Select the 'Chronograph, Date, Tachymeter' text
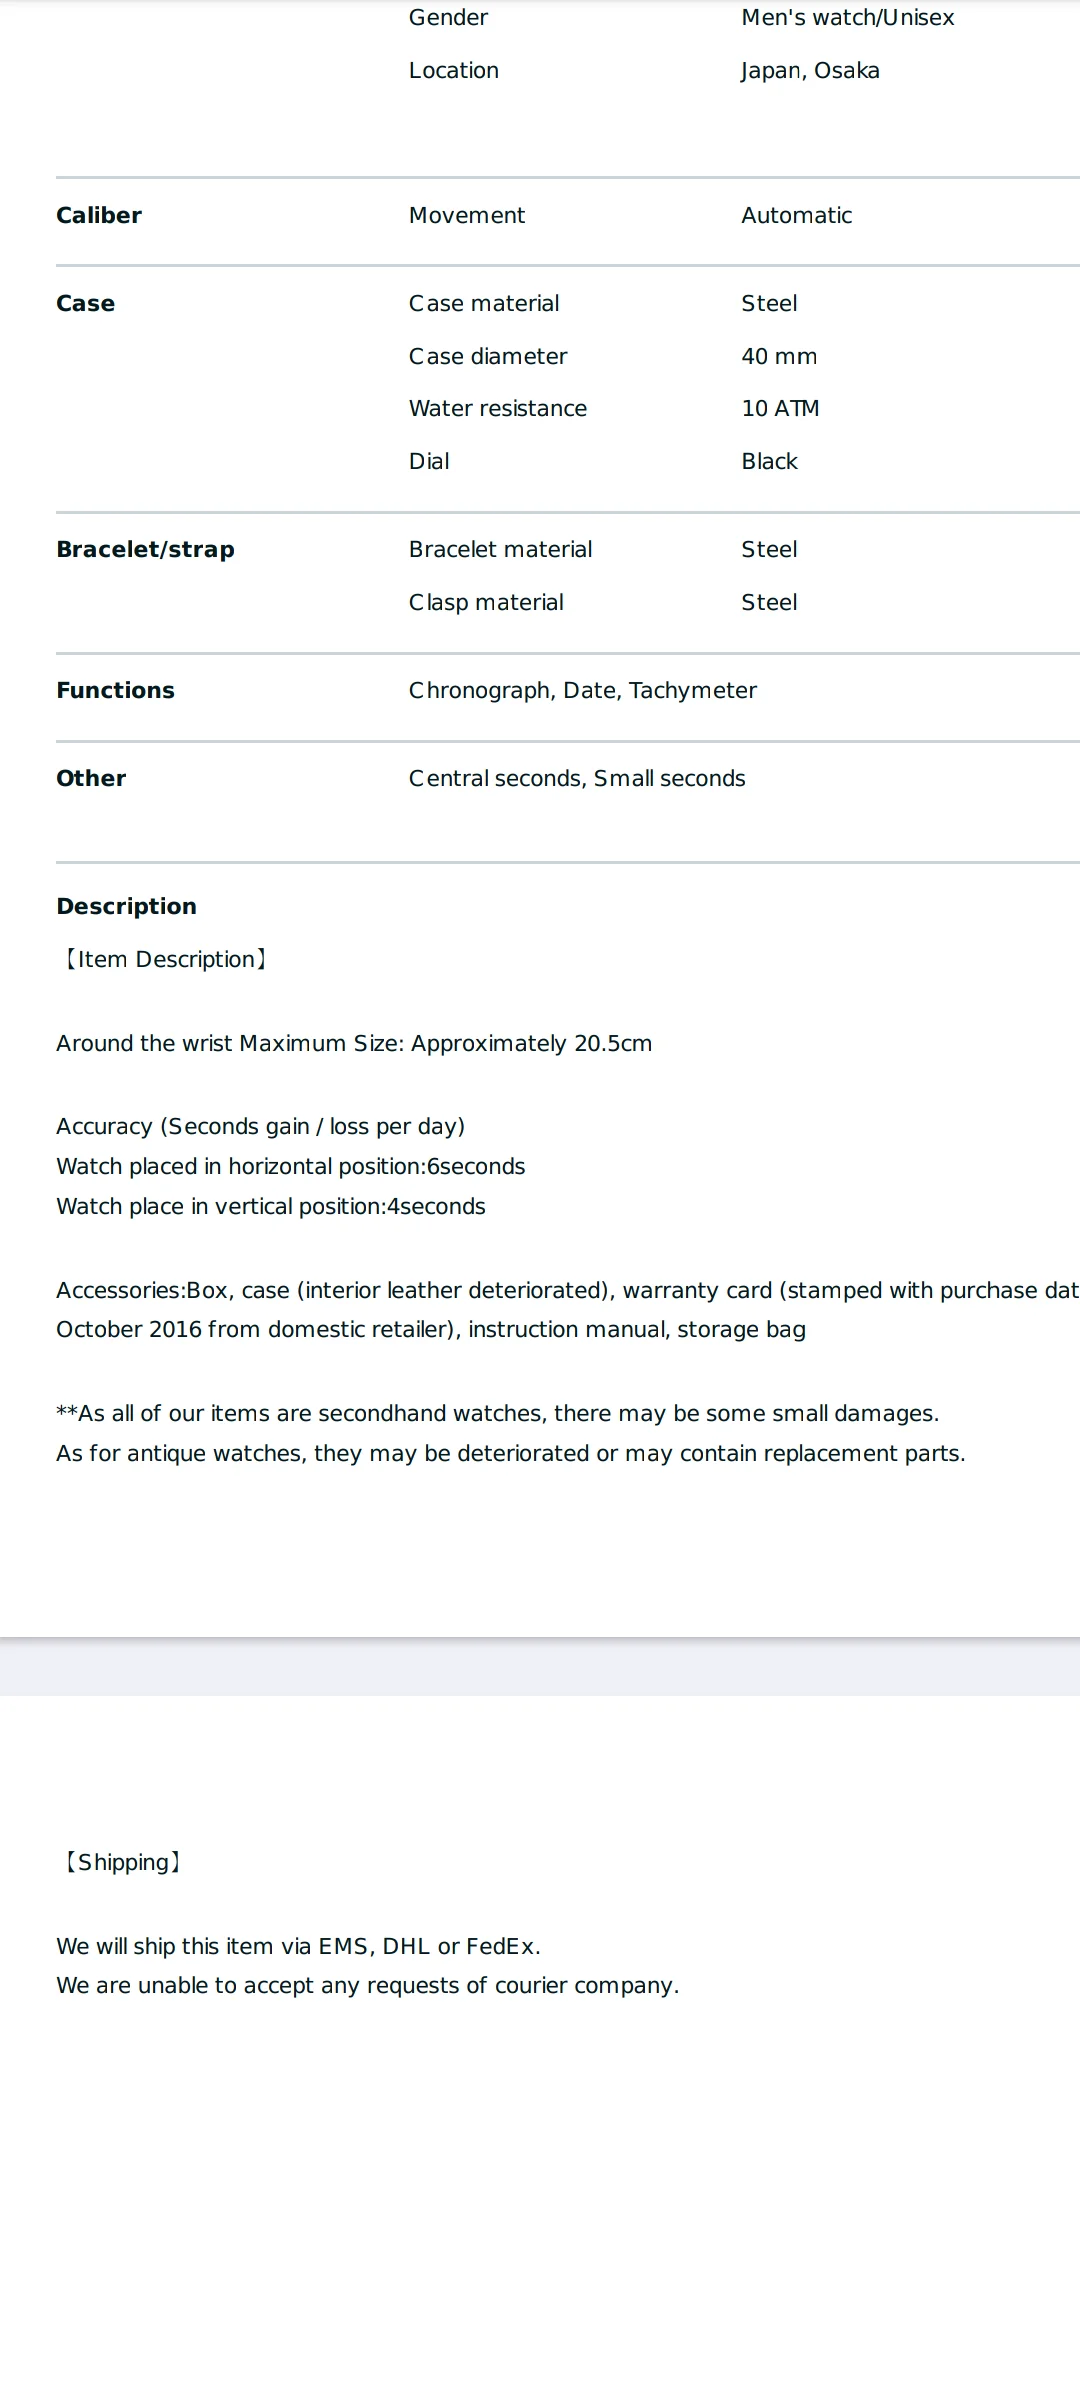Viewport: 1080px width, 2400px height. tap(582, 690)
